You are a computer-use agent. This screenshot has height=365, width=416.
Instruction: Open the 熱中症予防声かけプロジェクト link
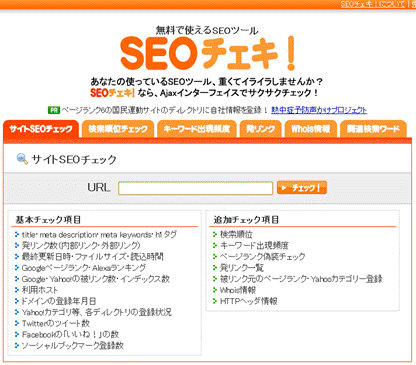click(x=319, y=110)
